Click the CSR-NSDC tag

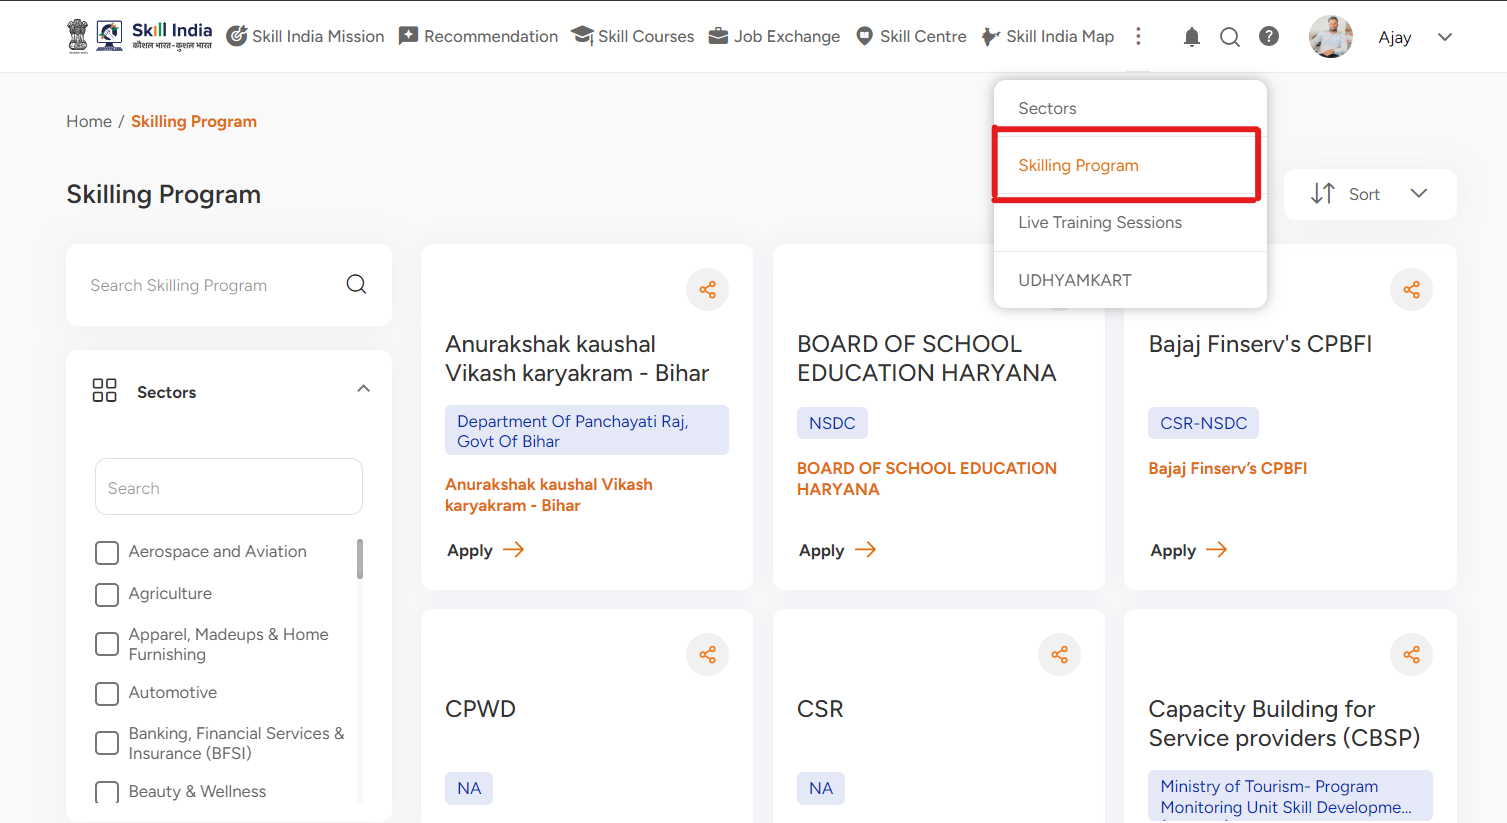(x=1204, y=423)
